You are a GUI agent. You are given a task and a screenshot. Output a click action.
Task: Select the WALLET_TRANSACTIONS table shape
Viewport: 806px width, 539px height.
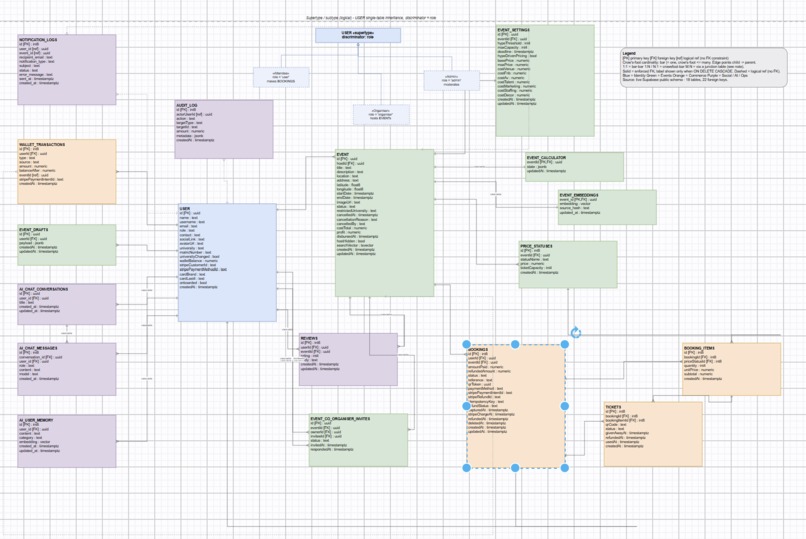click(x=67, y=172)
